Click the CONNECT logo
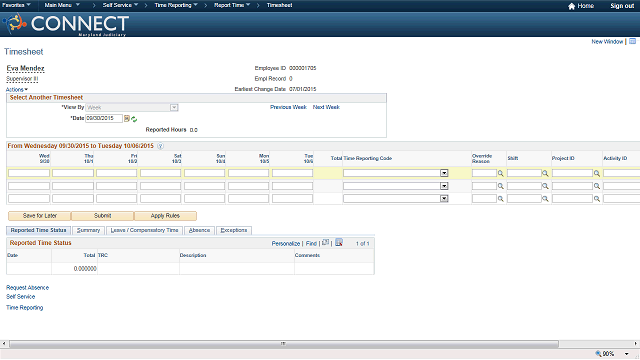640x360 pixels. coord(66,24)
